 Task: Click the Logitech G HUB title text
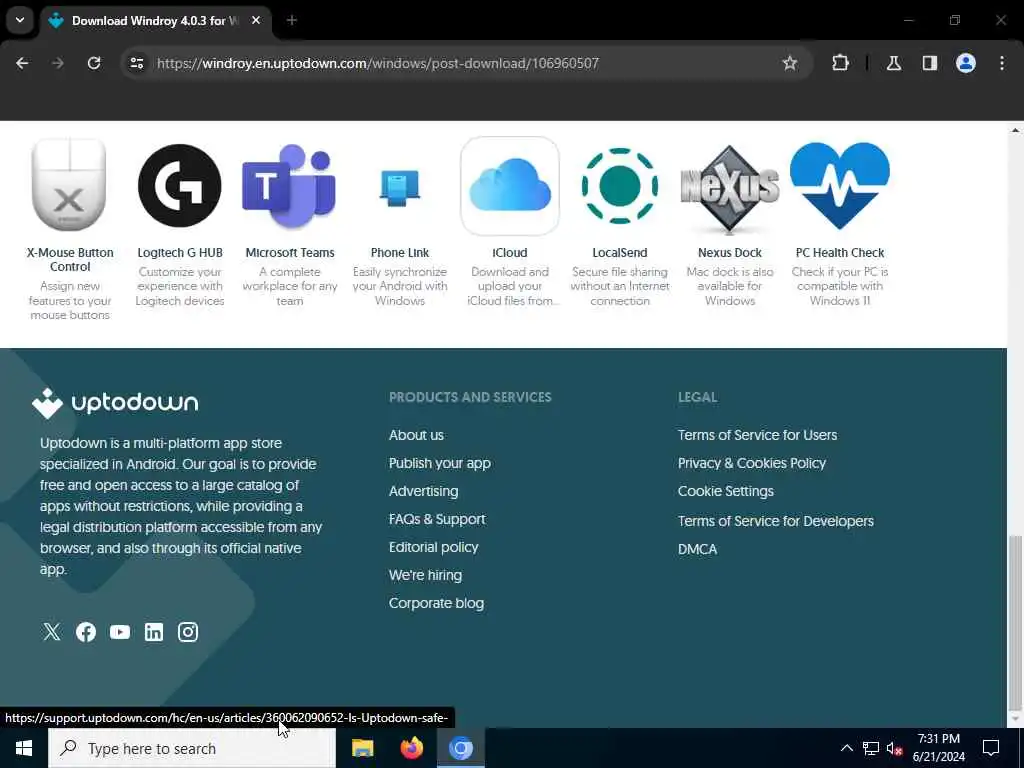point(180,253)
